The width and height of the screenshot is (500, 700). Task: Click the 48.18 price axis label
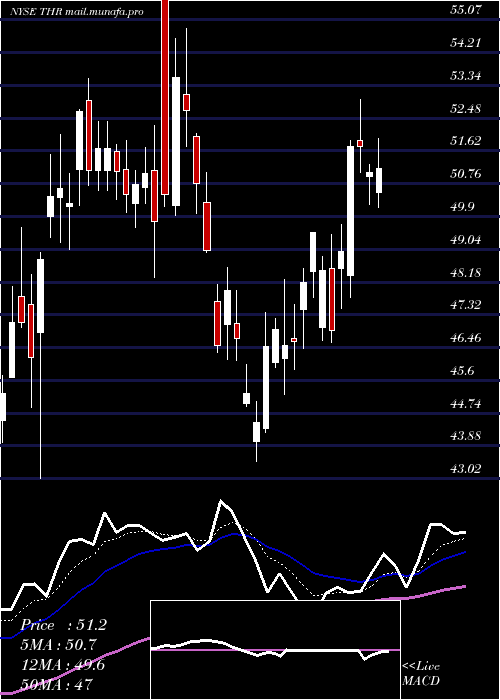466,272
